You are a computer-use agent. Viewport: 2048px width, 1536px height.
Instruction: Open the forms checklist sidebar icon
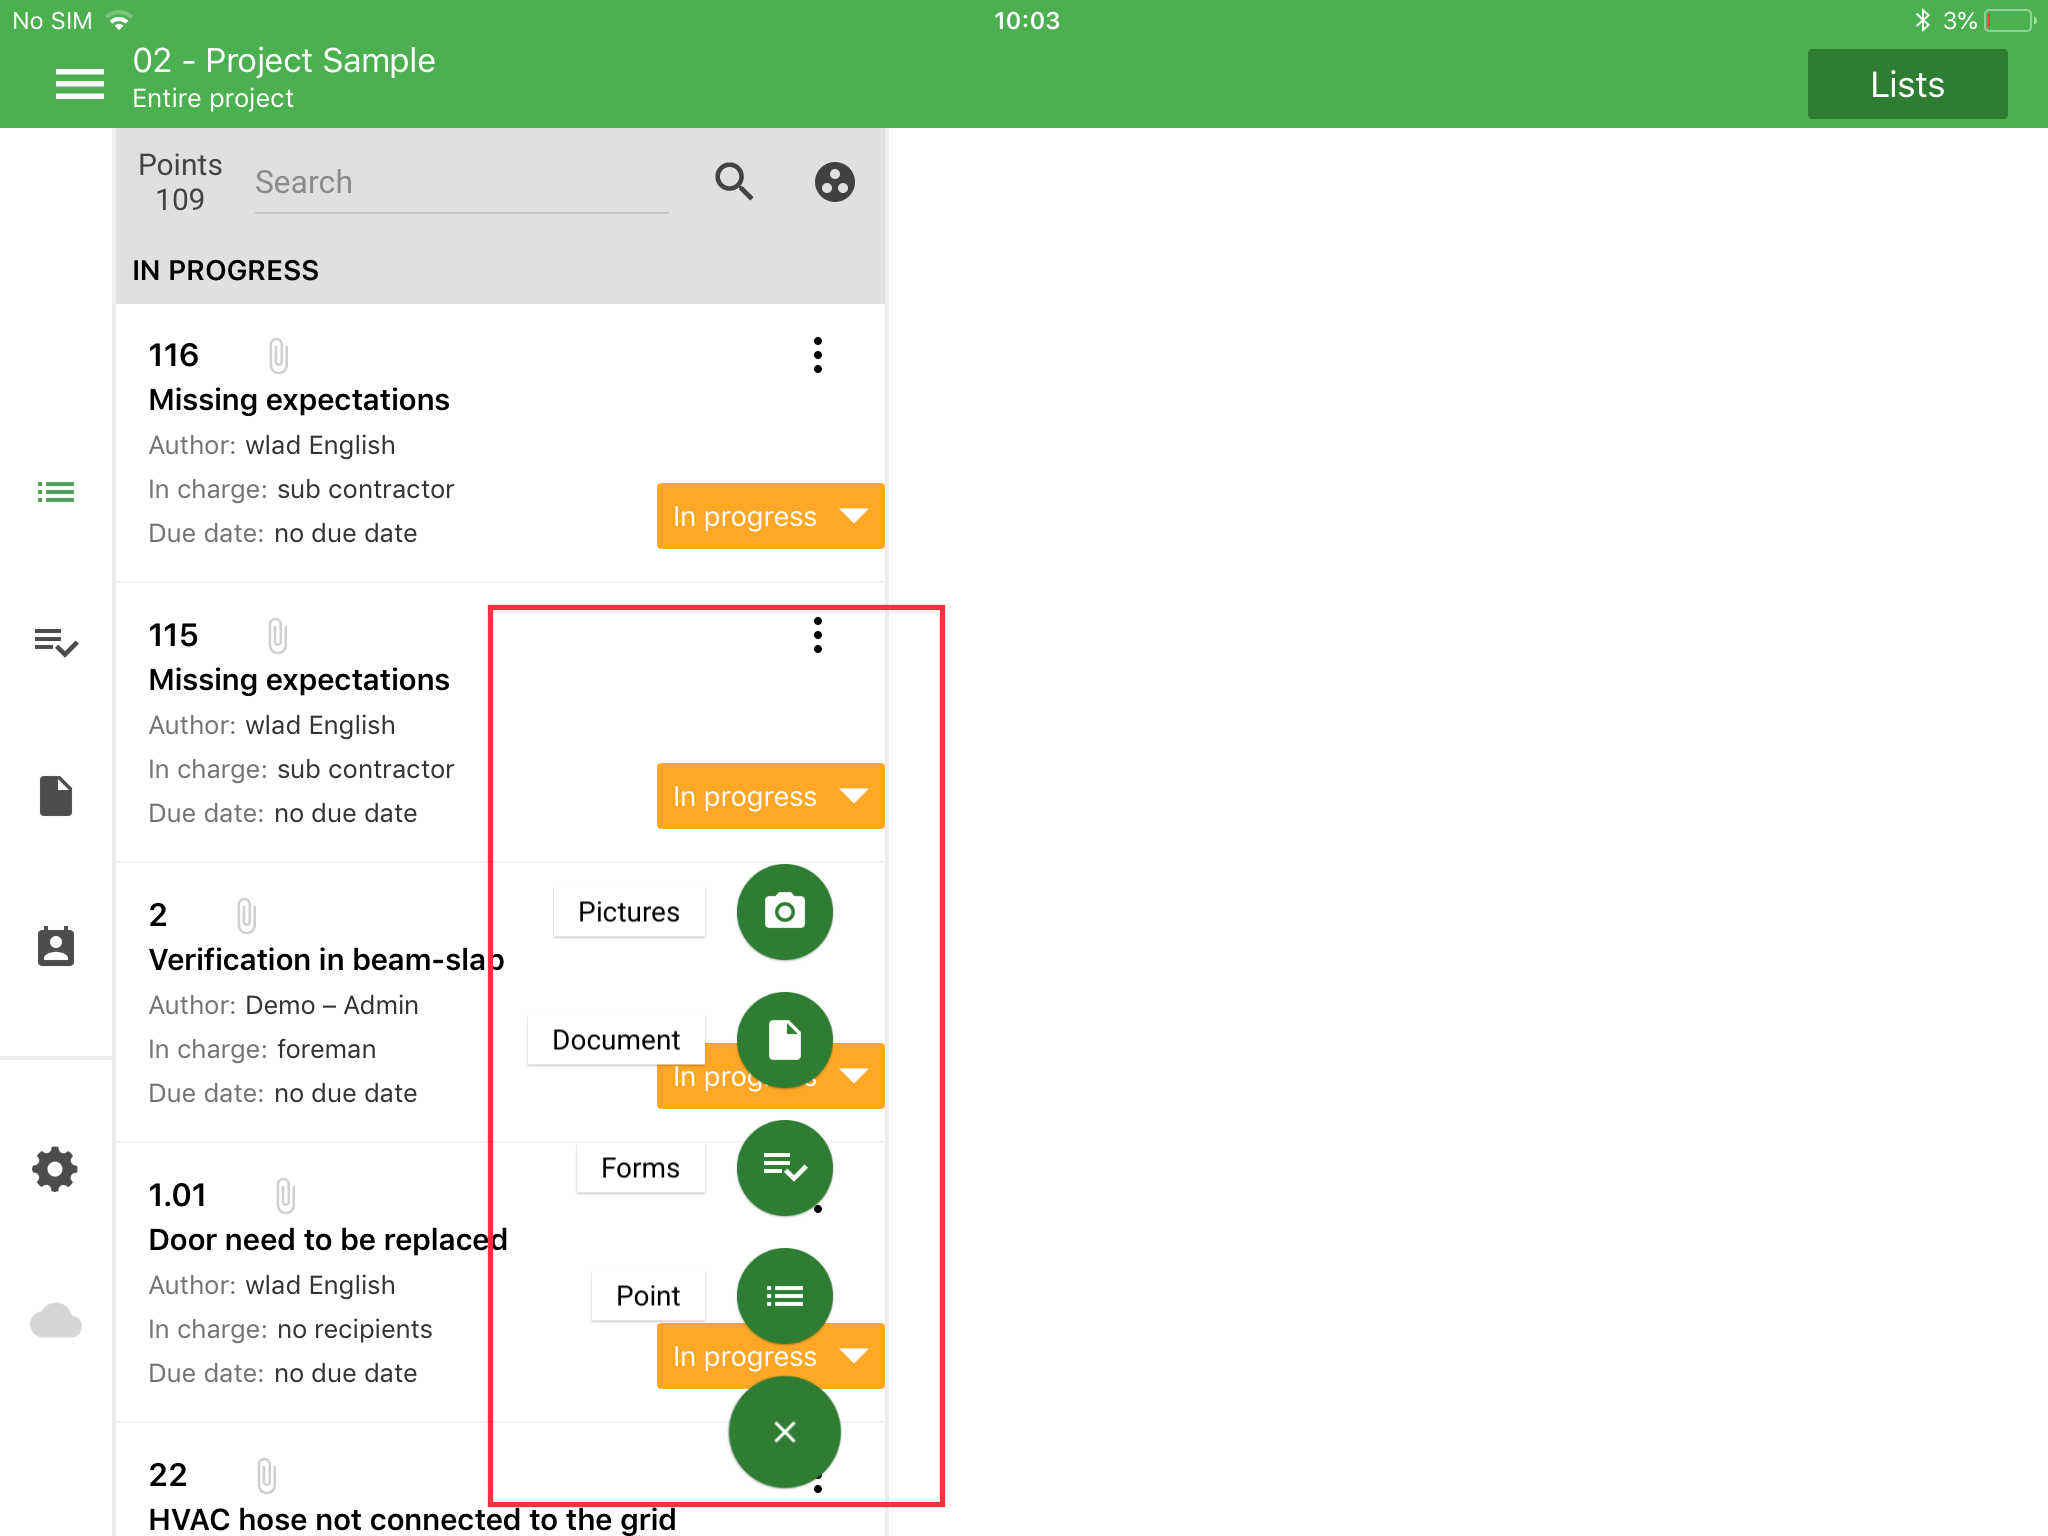56,642
